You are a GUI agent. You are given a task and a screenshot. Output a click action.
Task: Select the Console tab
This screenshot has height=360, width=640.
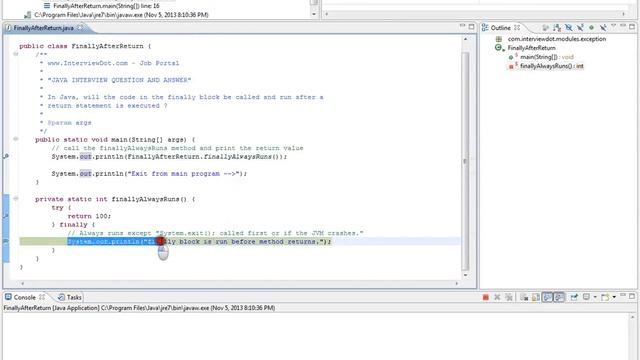24,297
